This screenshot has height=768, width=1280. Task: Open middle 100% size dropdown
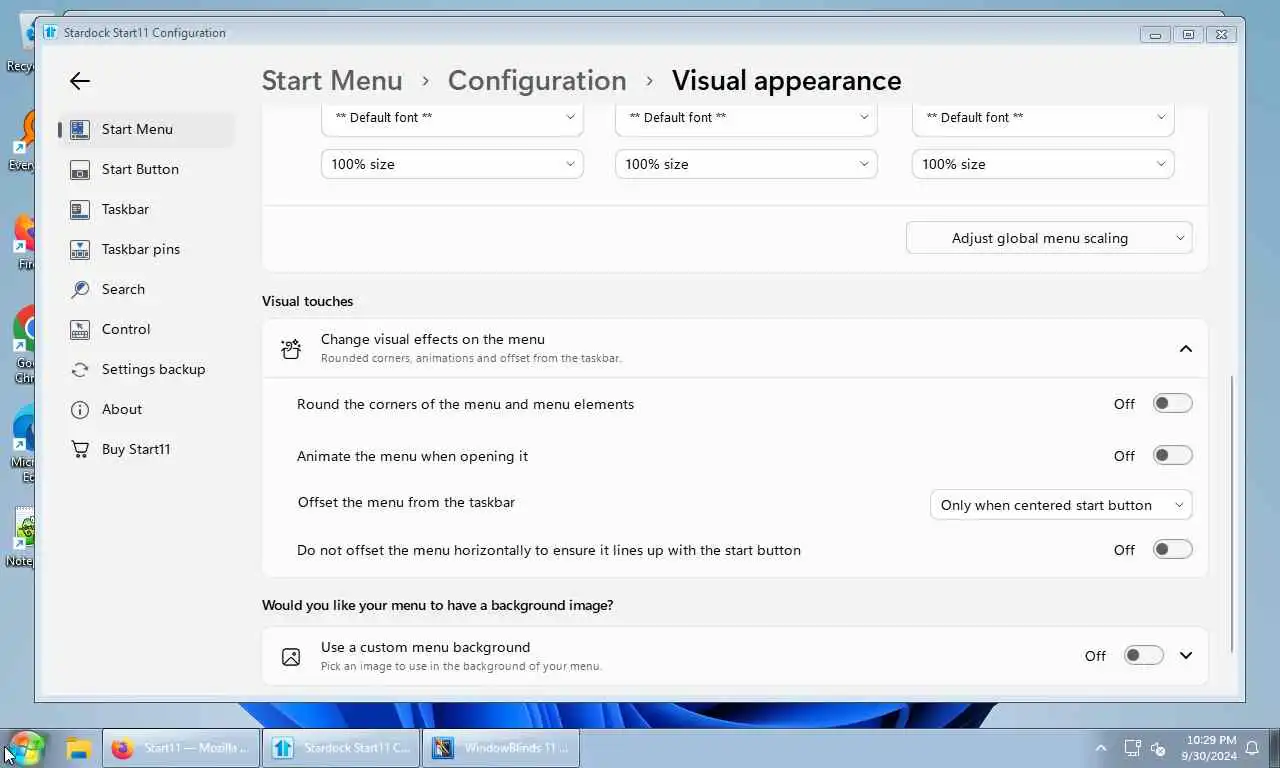coord(746,164)
